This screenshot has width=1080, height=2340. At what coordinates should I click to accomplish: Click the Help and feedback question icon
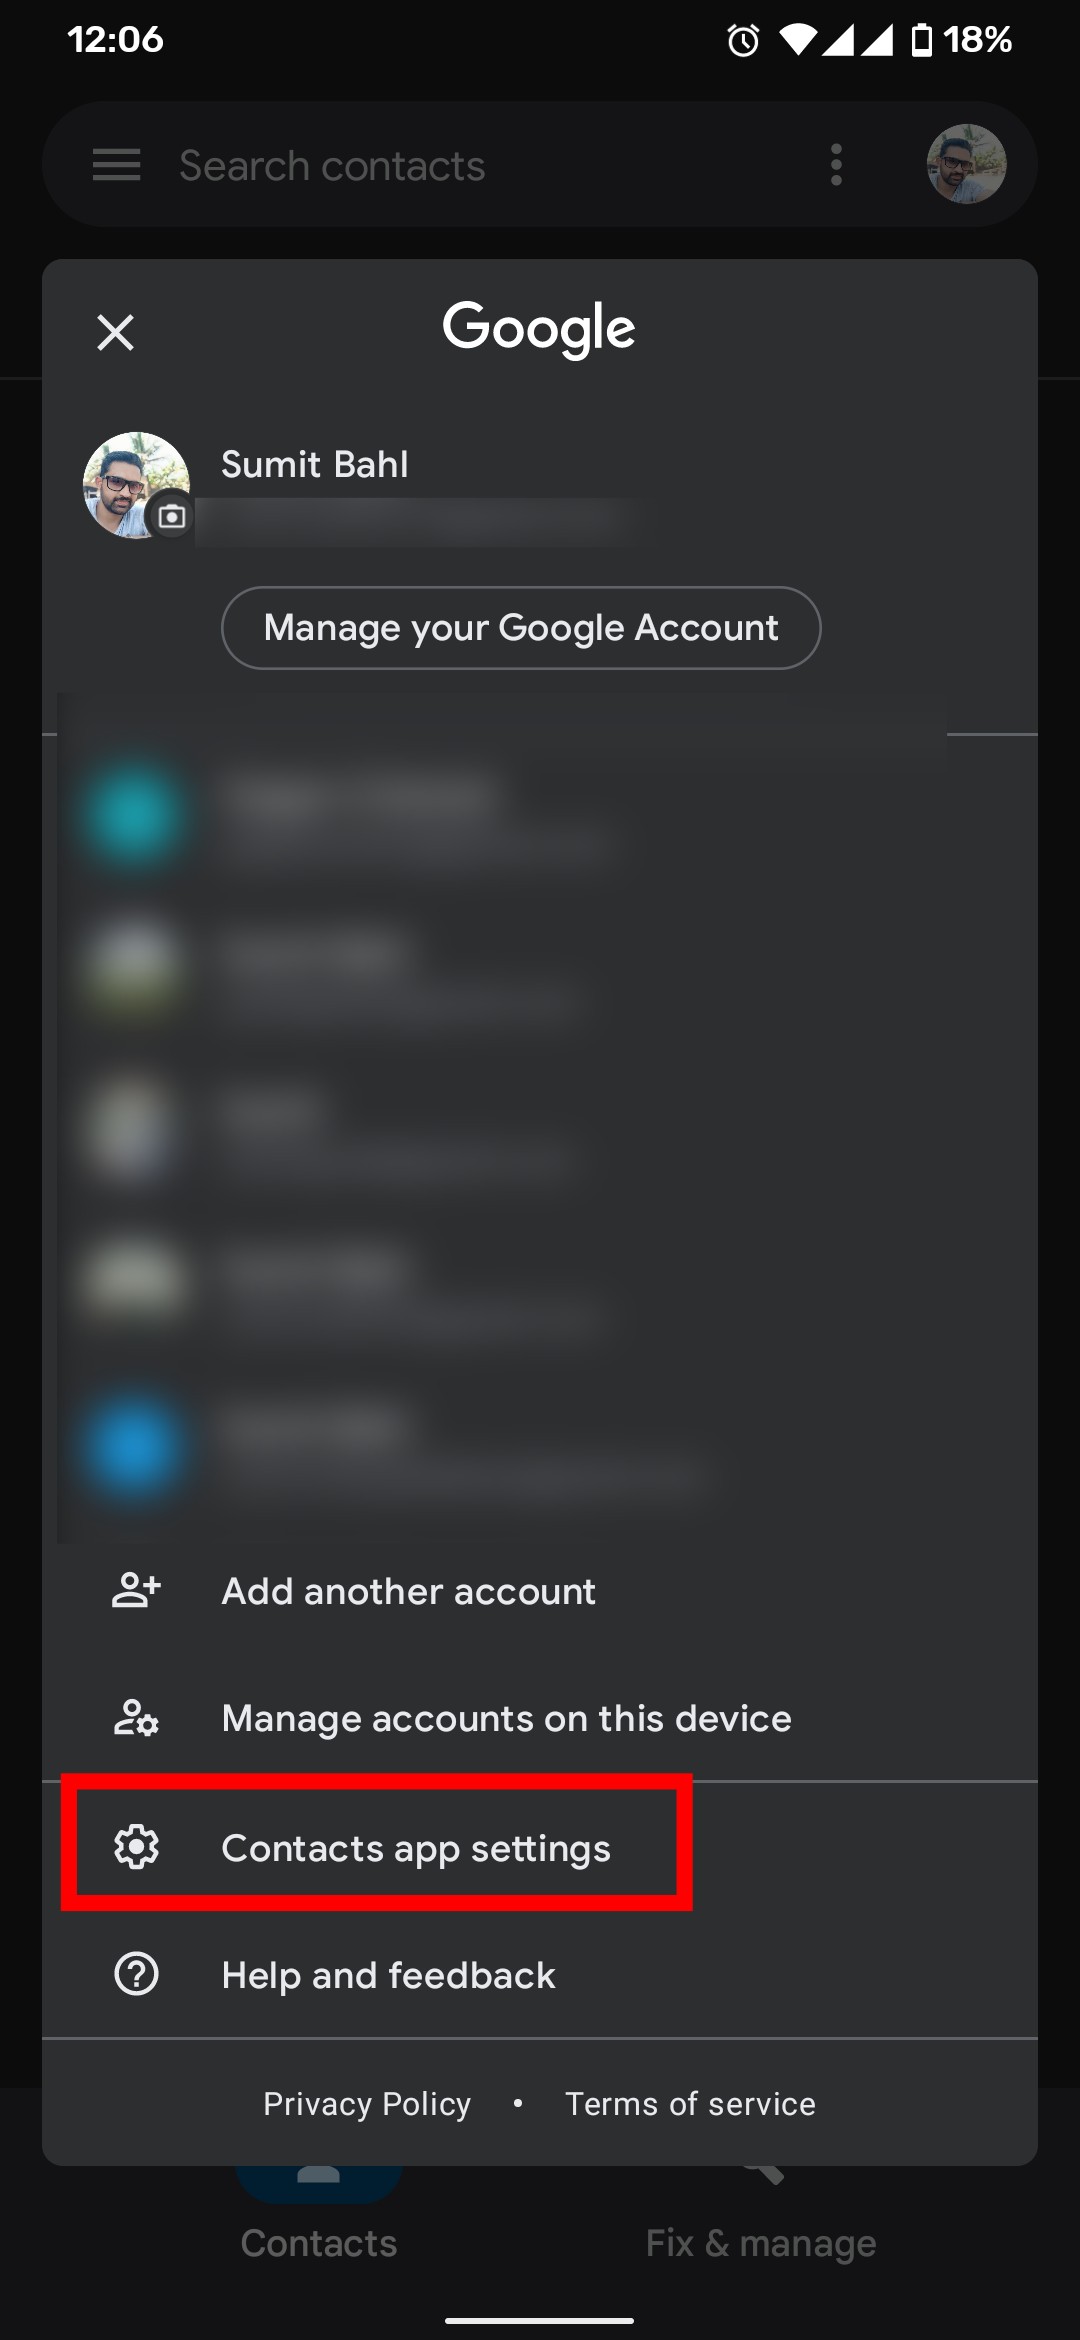(x=136, y=1975)
